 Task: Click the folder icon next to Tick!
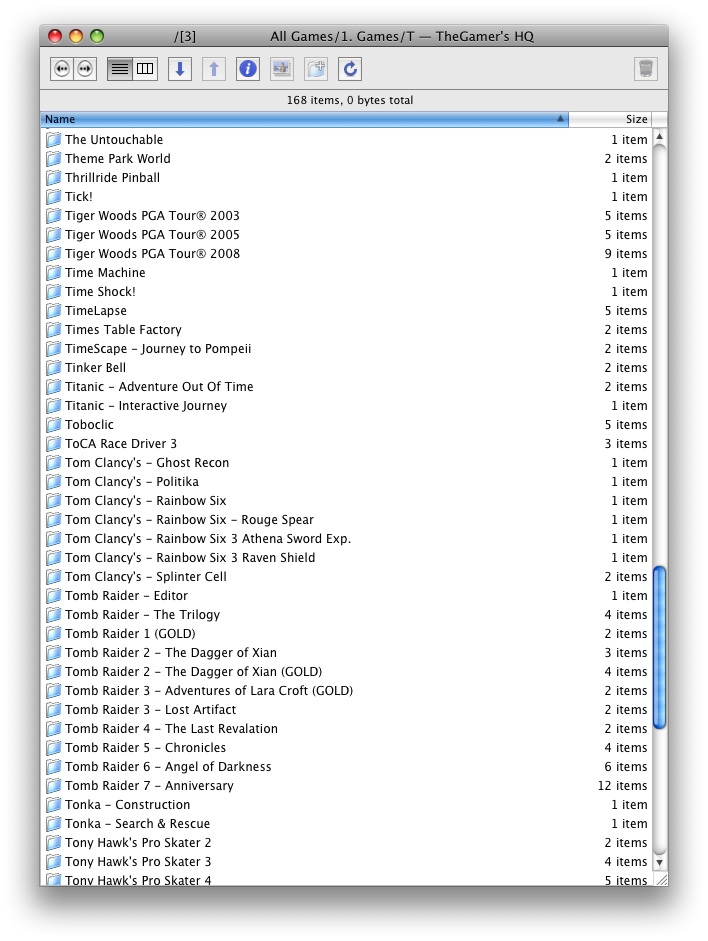(x=54, y=197)
